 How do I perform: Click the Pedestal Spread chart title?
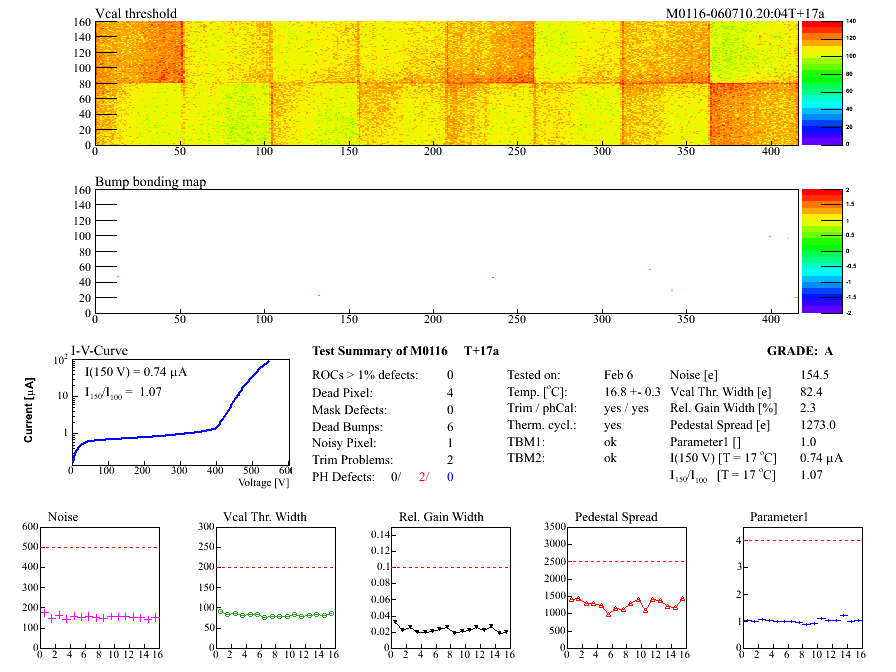[x=616, y=517]
